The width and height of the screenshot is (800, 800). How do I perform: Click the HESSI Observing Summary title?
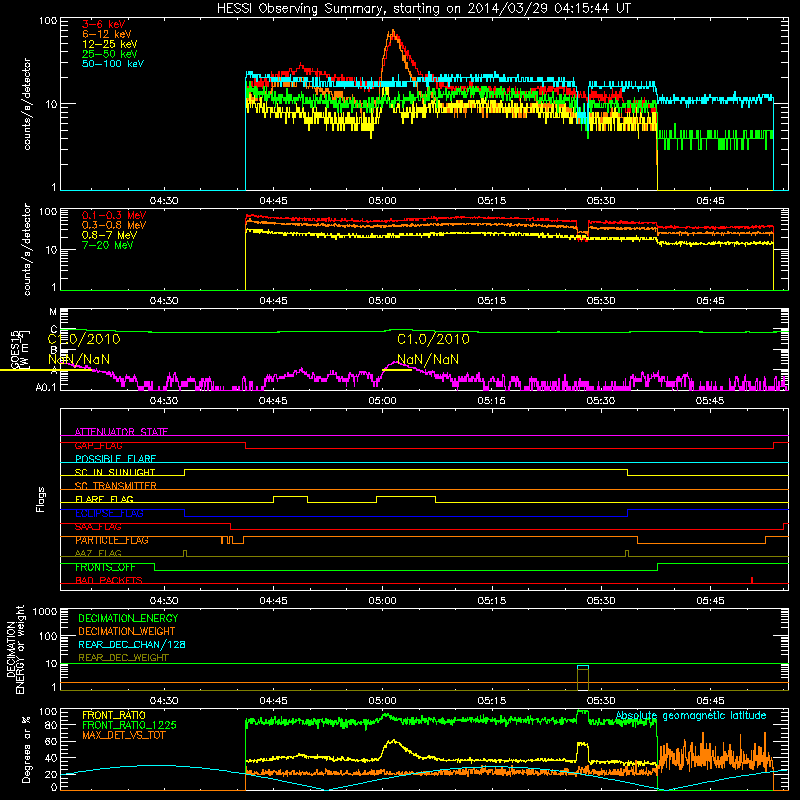pyautogui.click(x=424, y=8)
